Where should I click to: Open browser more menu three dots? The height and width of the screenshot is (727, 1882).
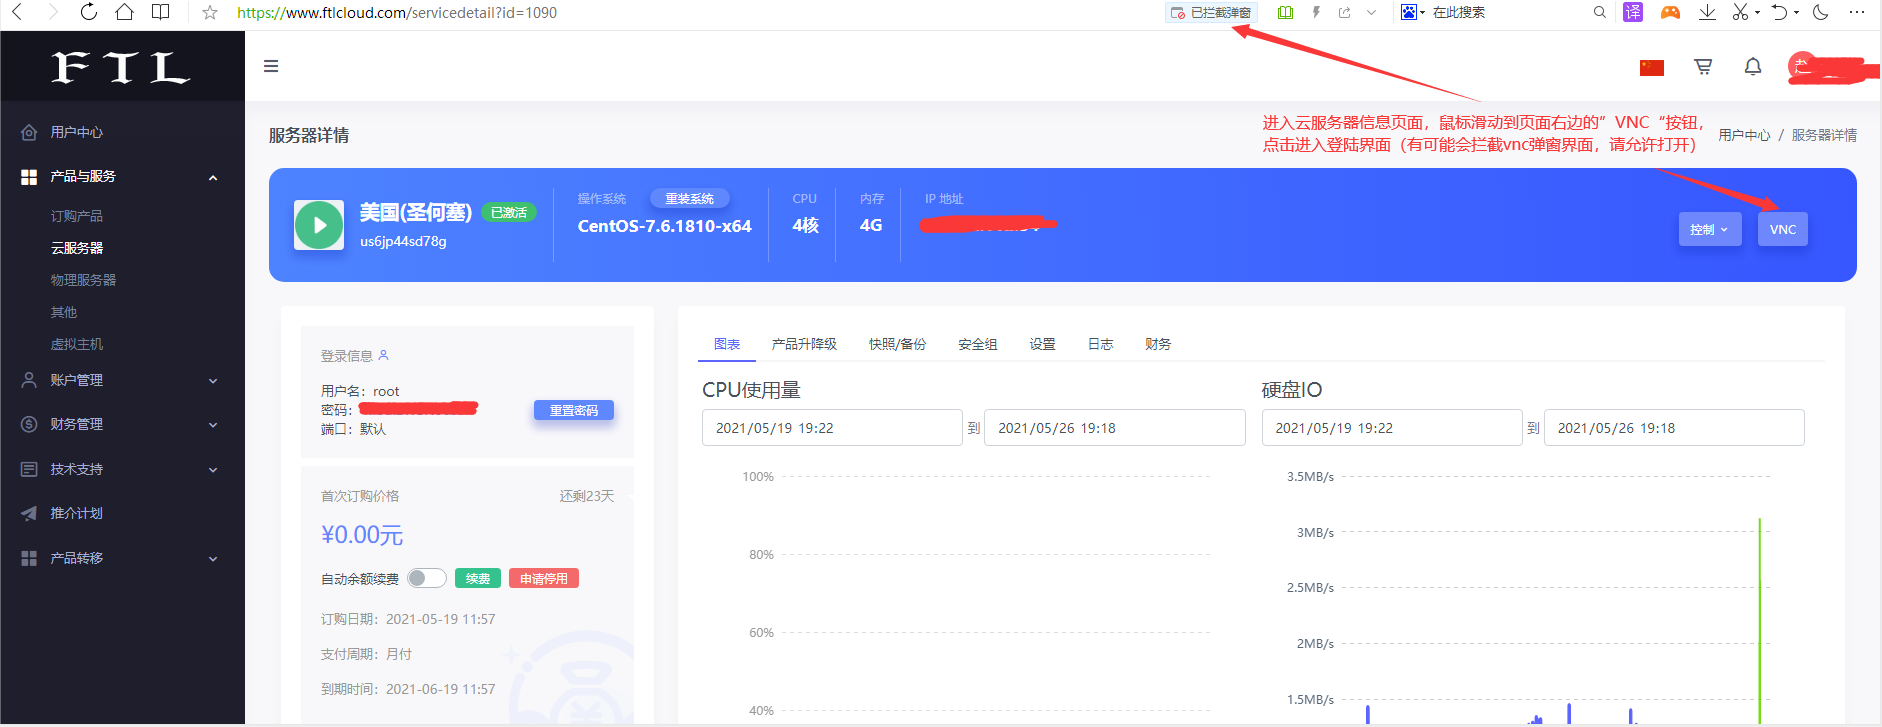(1857, 12)
